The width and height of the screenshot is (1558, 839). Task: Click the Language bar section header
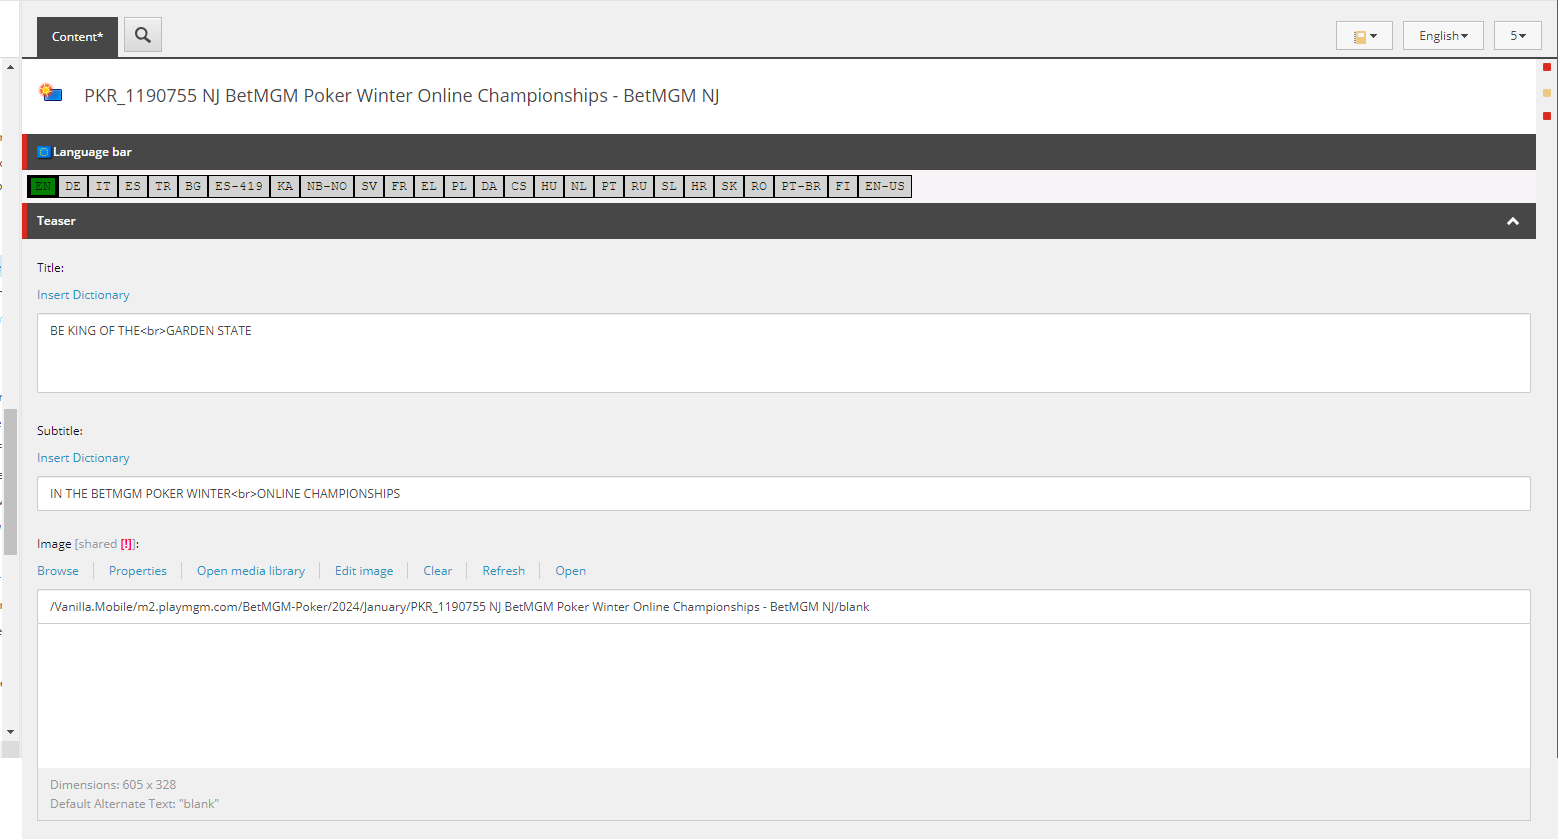tap(779, 152)
